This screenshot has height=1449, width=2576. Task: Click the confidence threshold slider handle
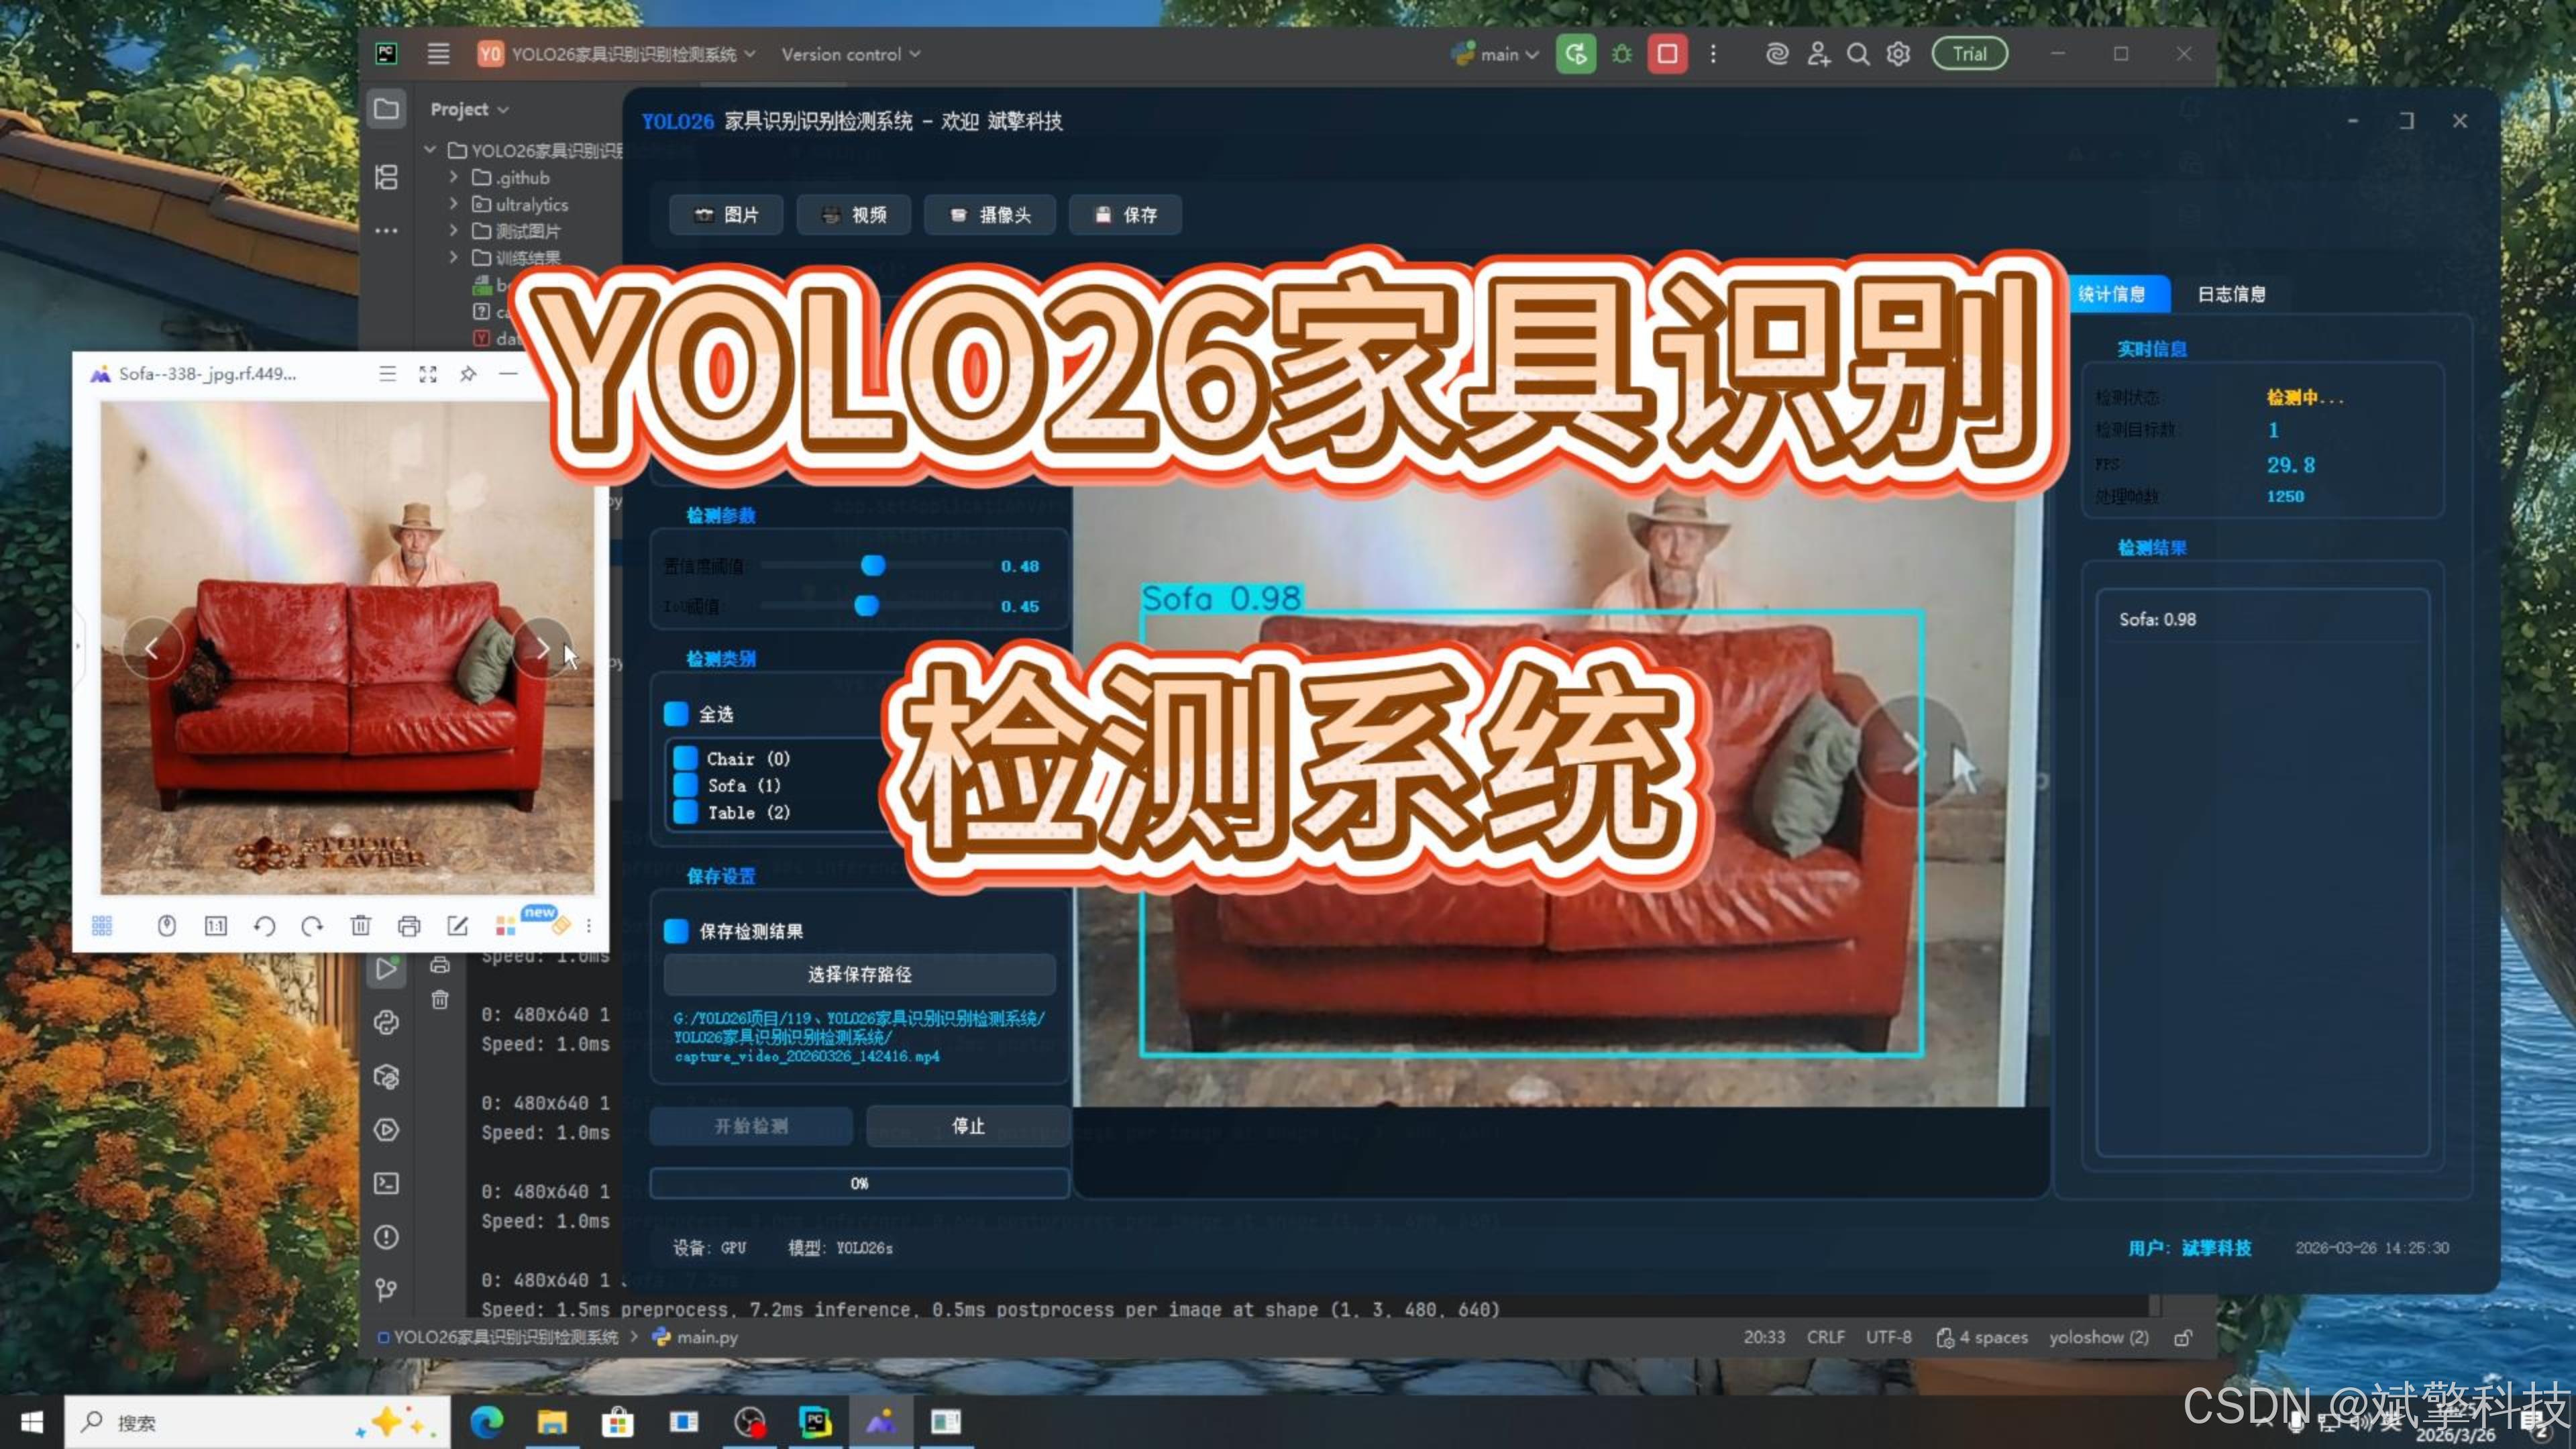point(873,566)
